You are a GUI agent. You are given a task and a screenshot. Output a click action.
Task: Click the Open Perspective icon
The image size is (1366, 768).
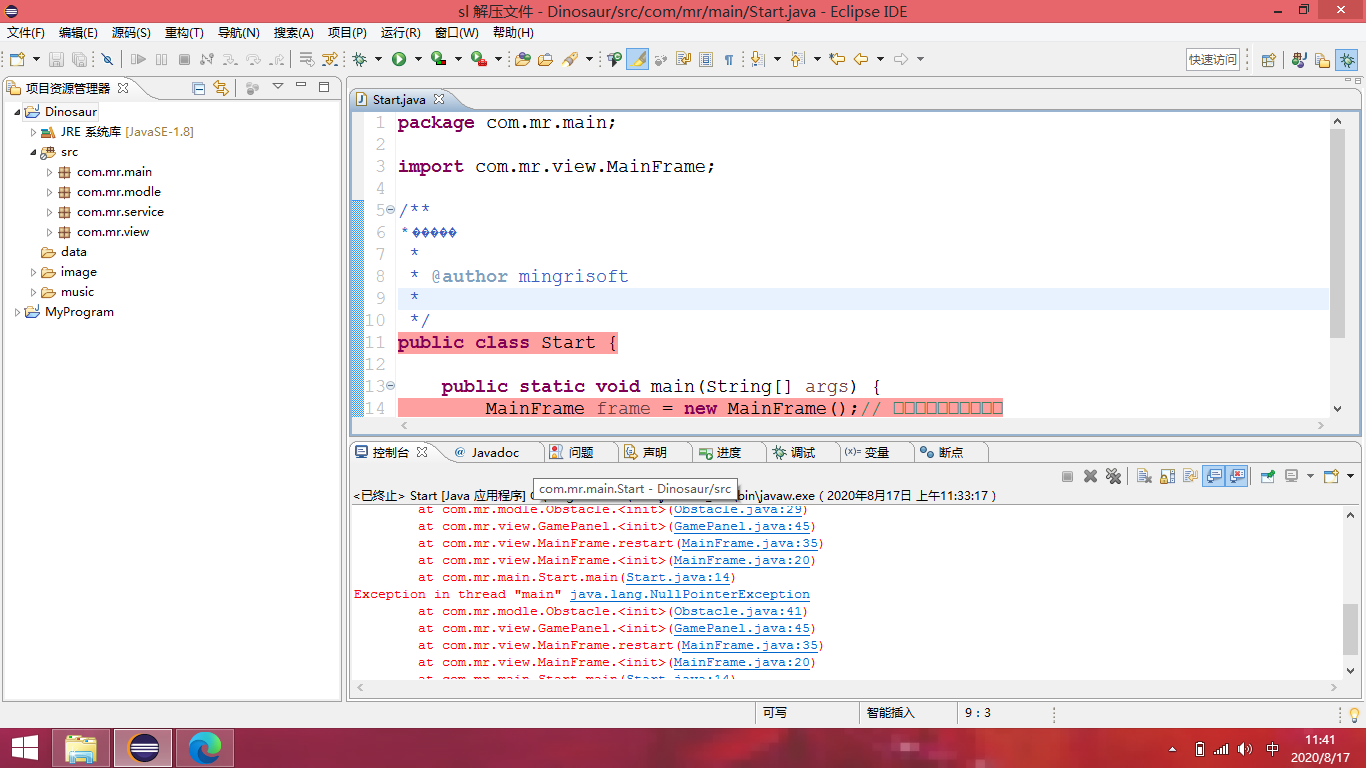click(x=1269, y=59)
